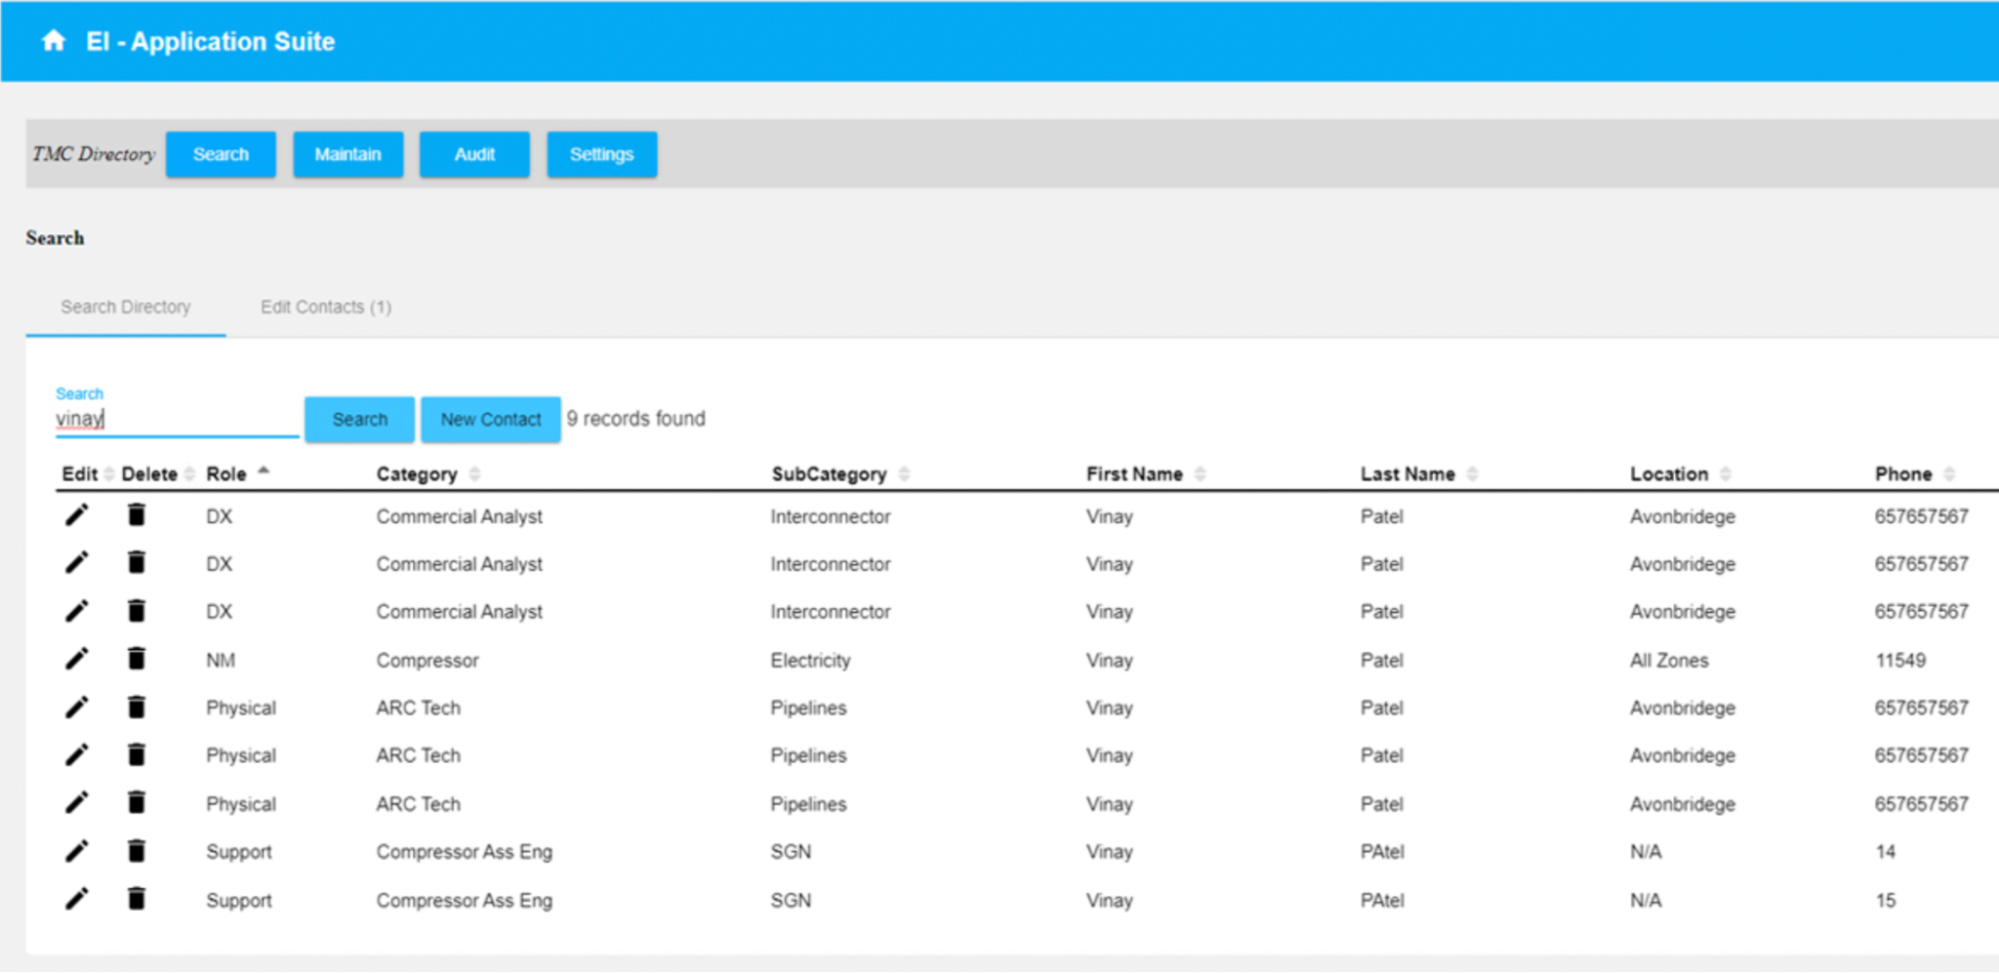Delete the first DX Commercial Analyst row
The width and height of the screenshot is (1999, 973).
pyautogui.click(x=137, y=515)
